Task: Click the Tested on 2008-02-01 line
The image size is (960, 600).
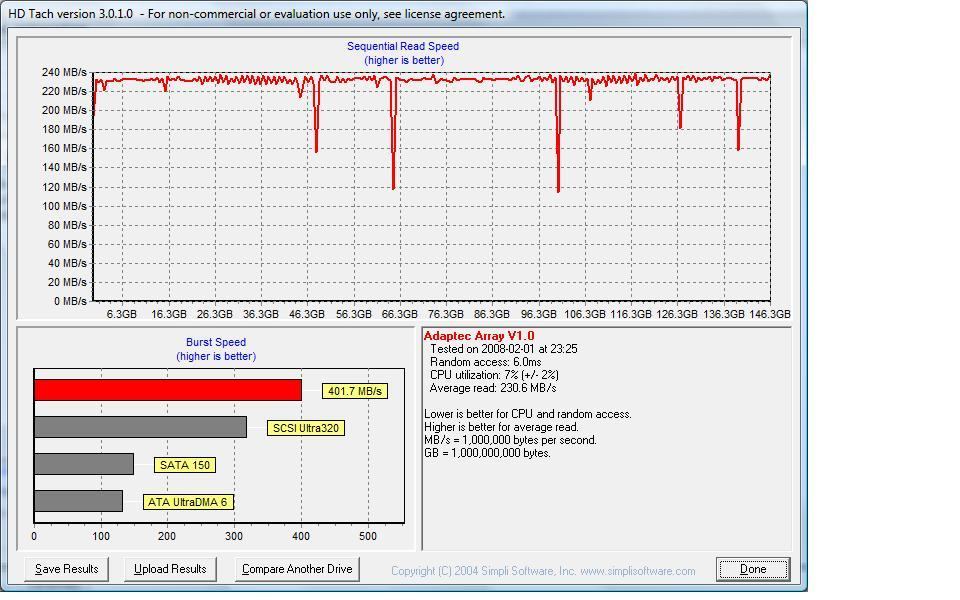Action: point(503,349)
